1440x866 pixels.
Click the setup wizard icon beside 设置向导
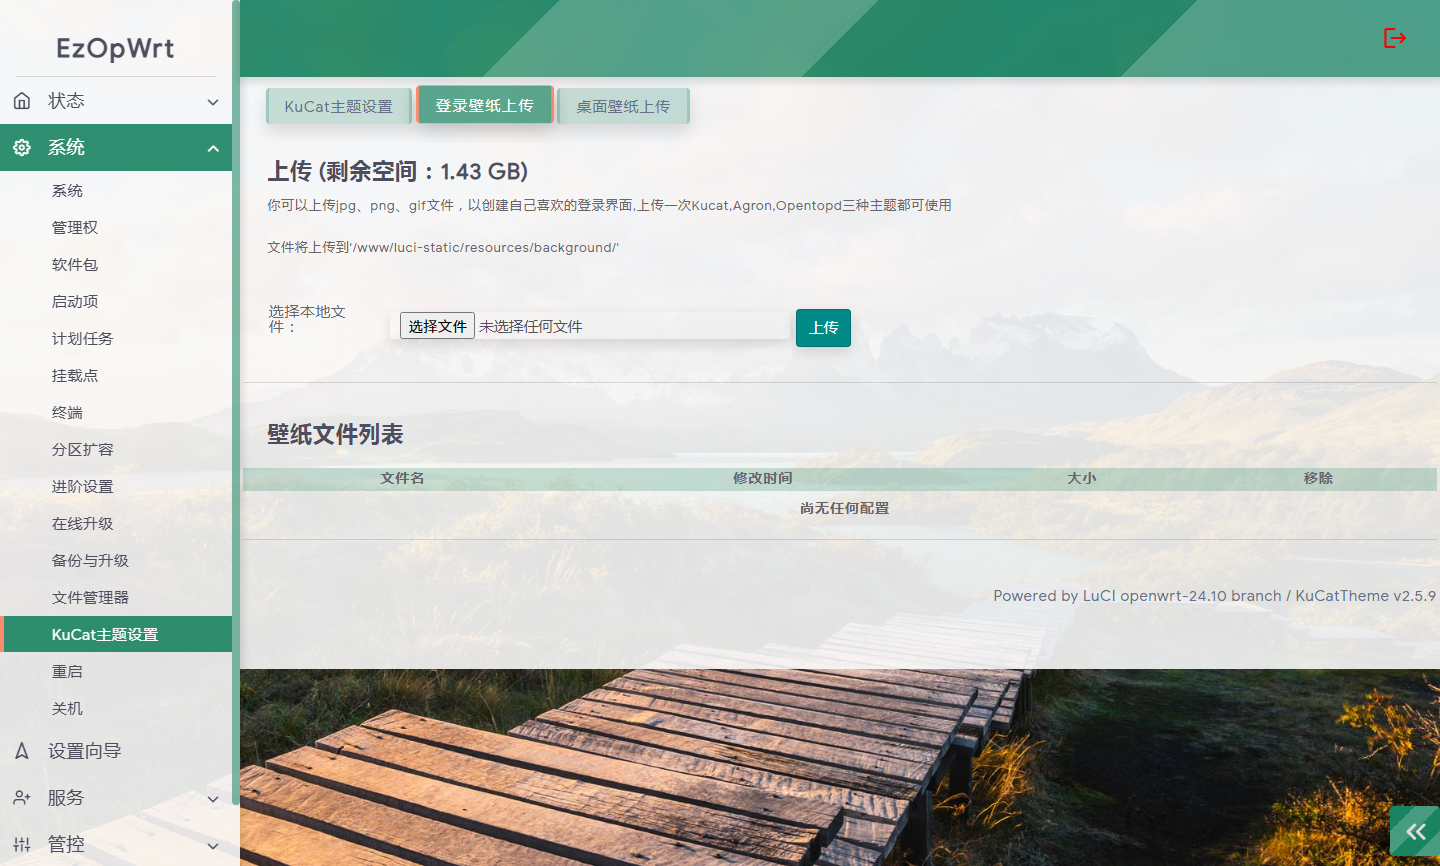coord(22,751)
